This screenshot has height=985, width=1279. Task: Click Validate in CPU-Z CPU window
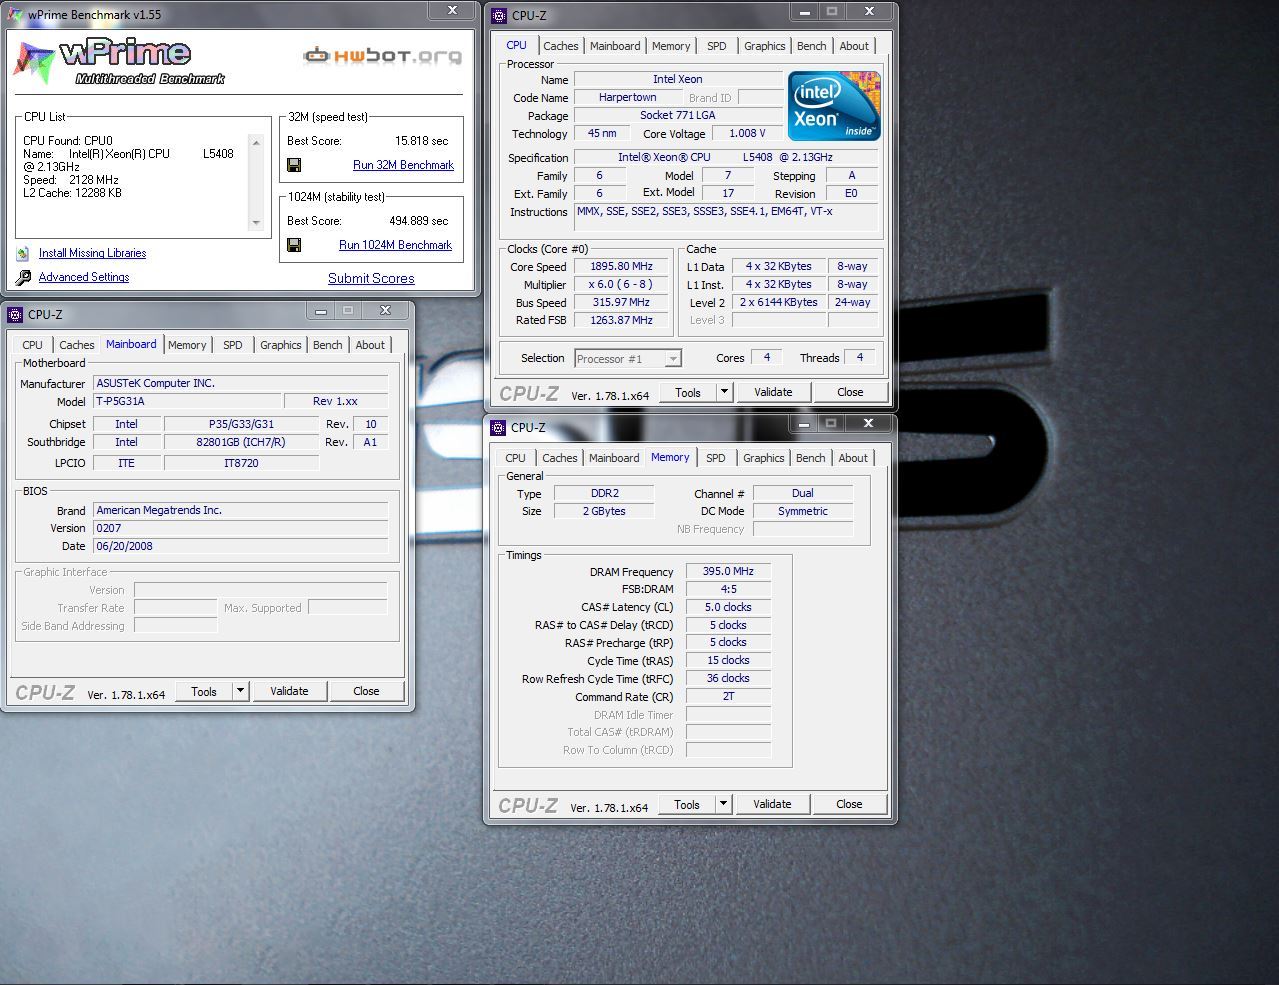point(773,392)
